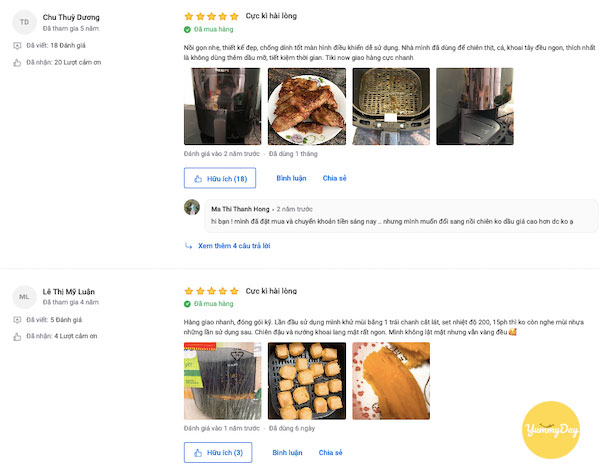Click review-count icon beside 18 Đánh giá
600x469 pixels.
pyautogui.click(x=17, y=46)
